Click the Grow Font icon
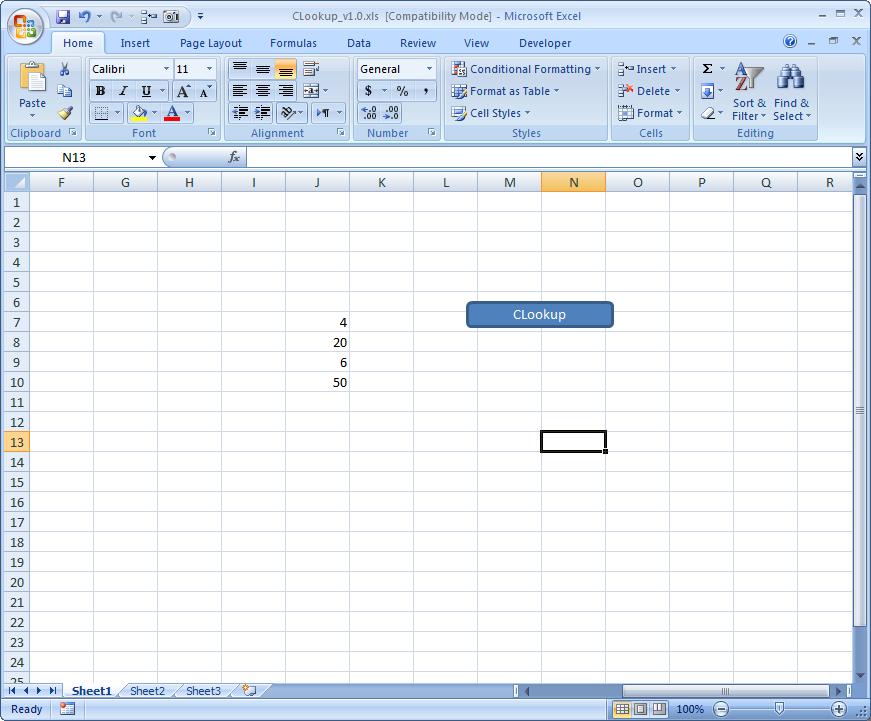The width and height of the screenshot is (871, 721). click(x=183, y=91)
